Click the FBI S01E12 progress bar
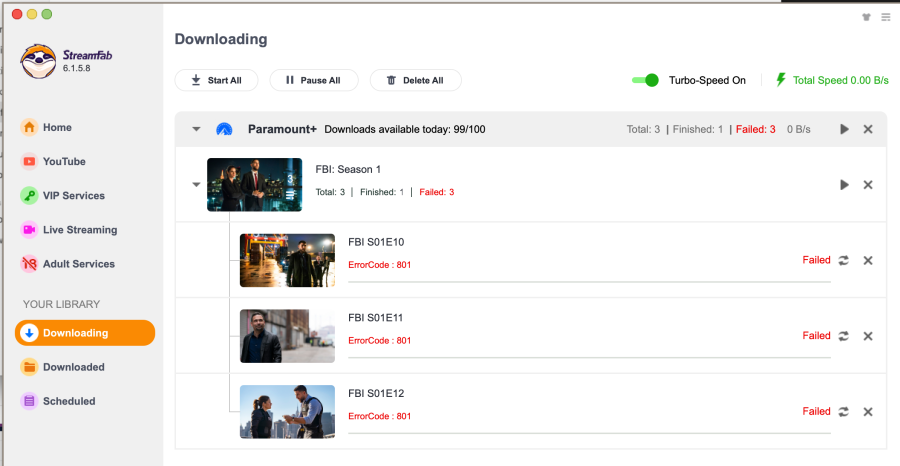This screenshot has height=466, width=900. click(x=589, y=433)
